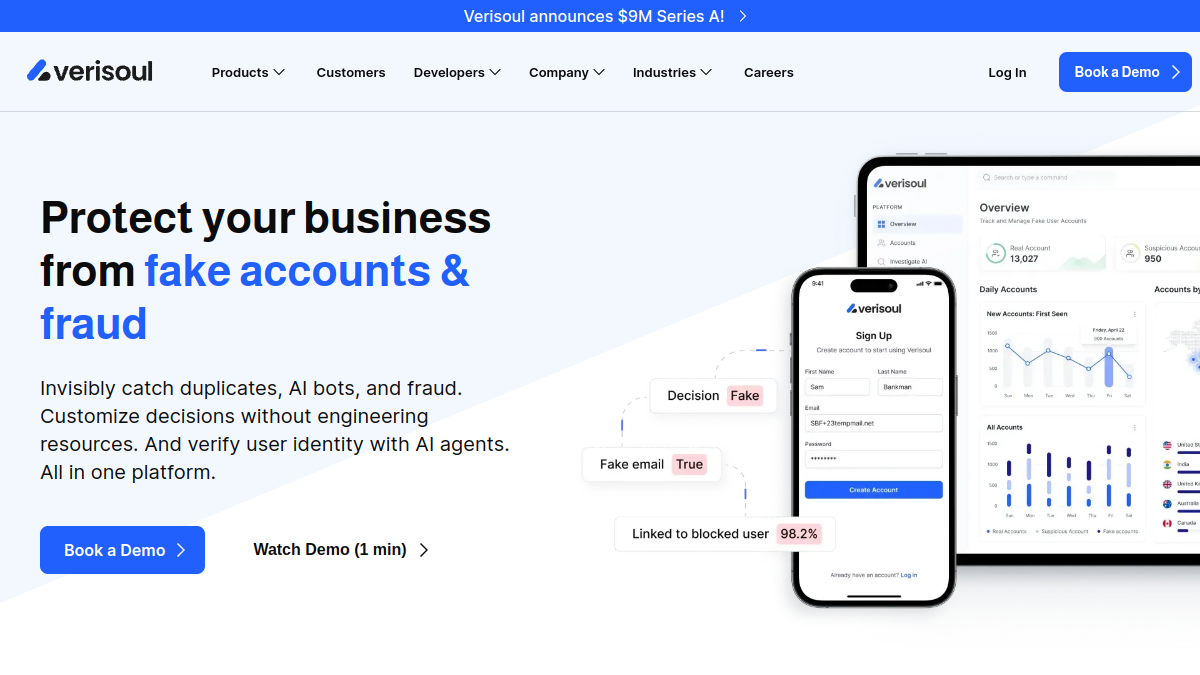Open the All Accounts card kebab menu
Image resolution: width=1200 pixels, height=675 pixels.
[1134, 427]
